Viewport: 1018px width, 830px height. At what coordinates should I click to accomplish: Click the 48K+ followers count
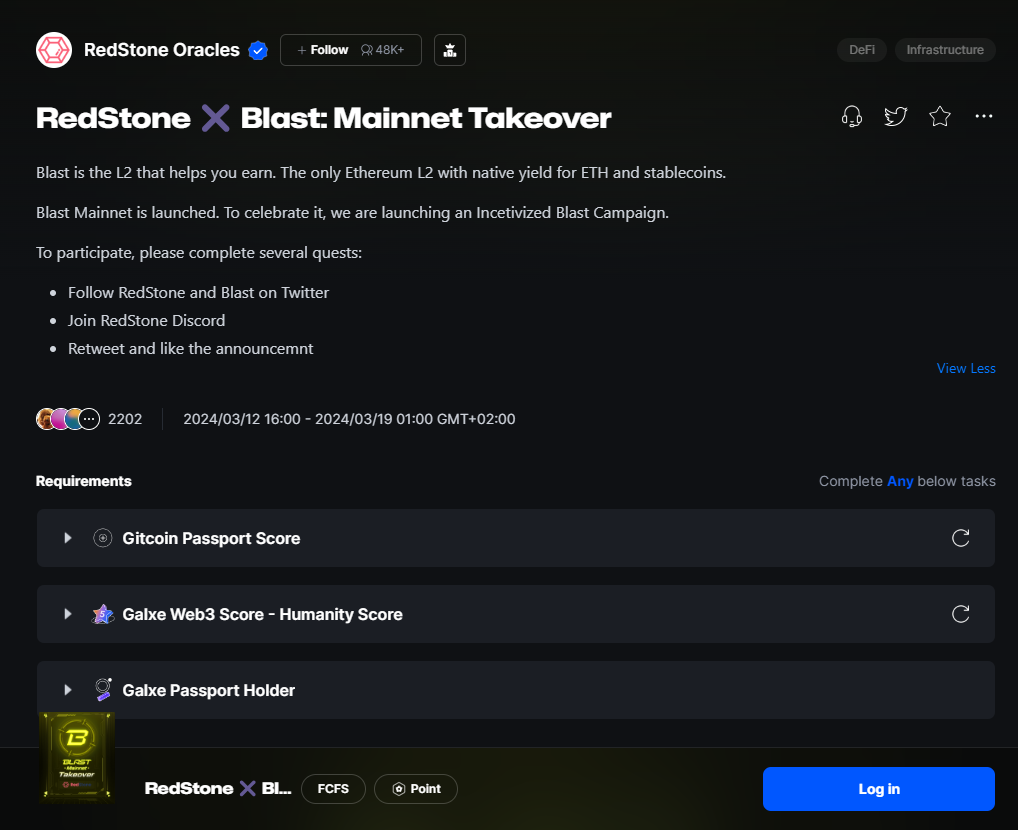pos(383,50)
